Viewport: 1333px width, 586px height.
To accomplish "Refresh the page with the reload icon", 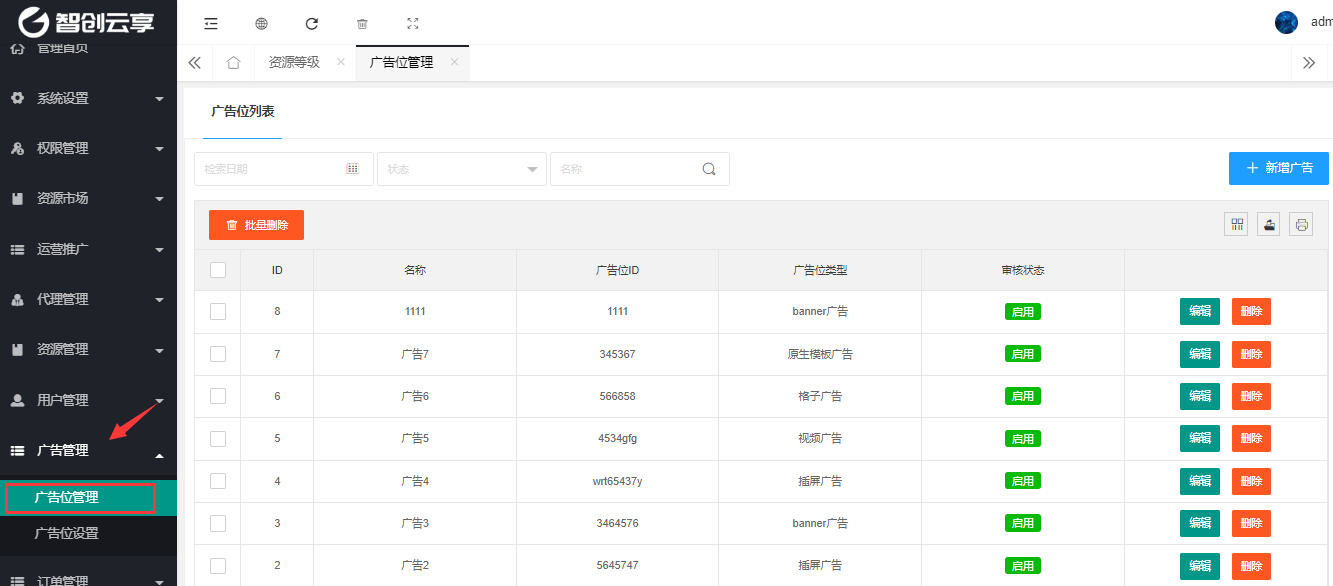I will point(311,23).
